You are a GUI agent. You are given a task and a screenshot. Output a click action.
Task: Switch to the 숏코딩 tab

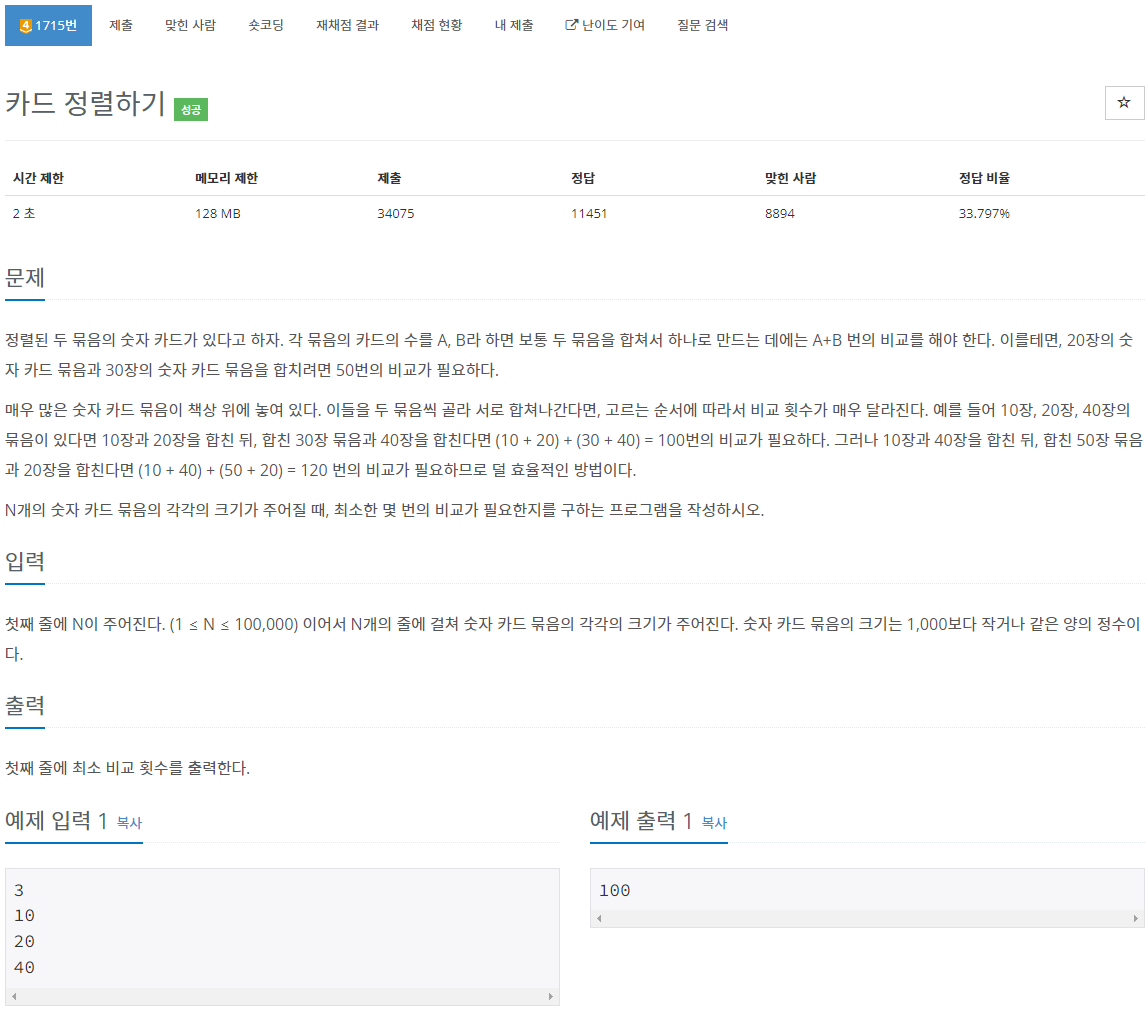pos(266,26)
